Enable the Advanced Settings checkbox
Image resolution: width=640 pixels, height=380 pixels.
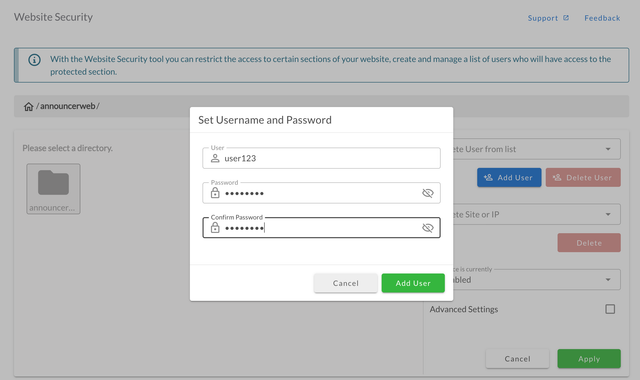coord(610,309)
